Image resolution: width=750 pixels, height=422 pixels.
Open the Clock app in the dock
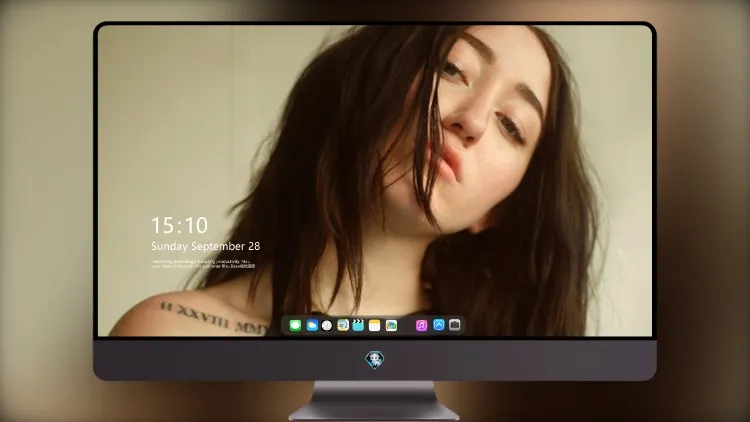(x=327, y=325)
